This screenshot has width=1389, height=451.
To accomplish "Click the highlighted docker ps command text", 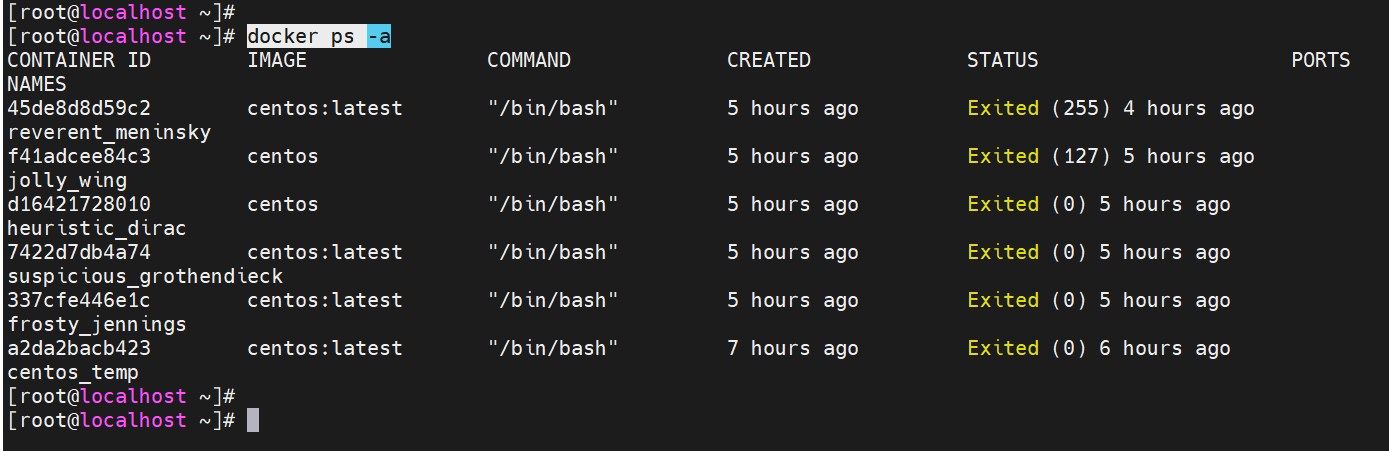I will pyautogui.click(x=300, y=36).
